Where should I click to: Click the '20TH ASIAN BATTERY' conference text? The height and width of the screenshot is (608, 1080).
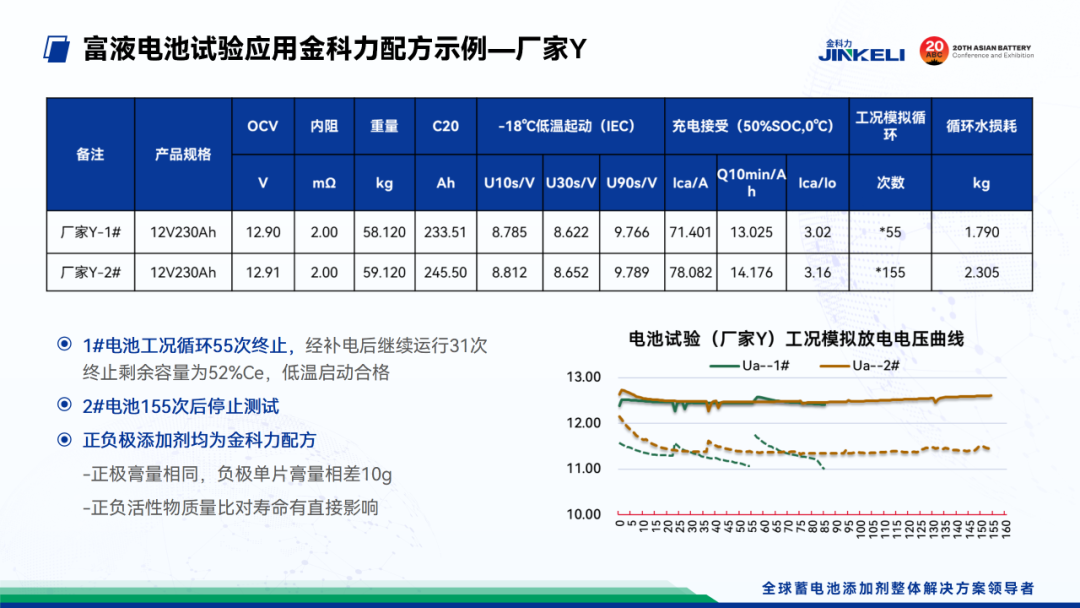click(991, 47)
